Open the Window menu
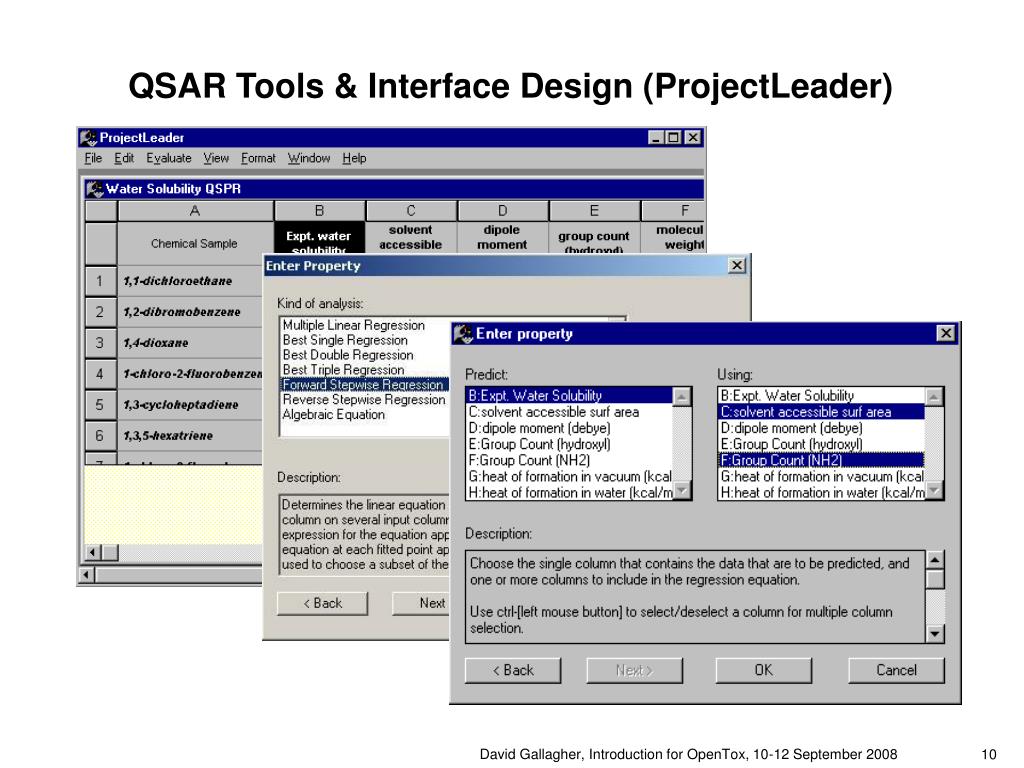This screenshot has width=1024, height=768. tap(308, 158)
